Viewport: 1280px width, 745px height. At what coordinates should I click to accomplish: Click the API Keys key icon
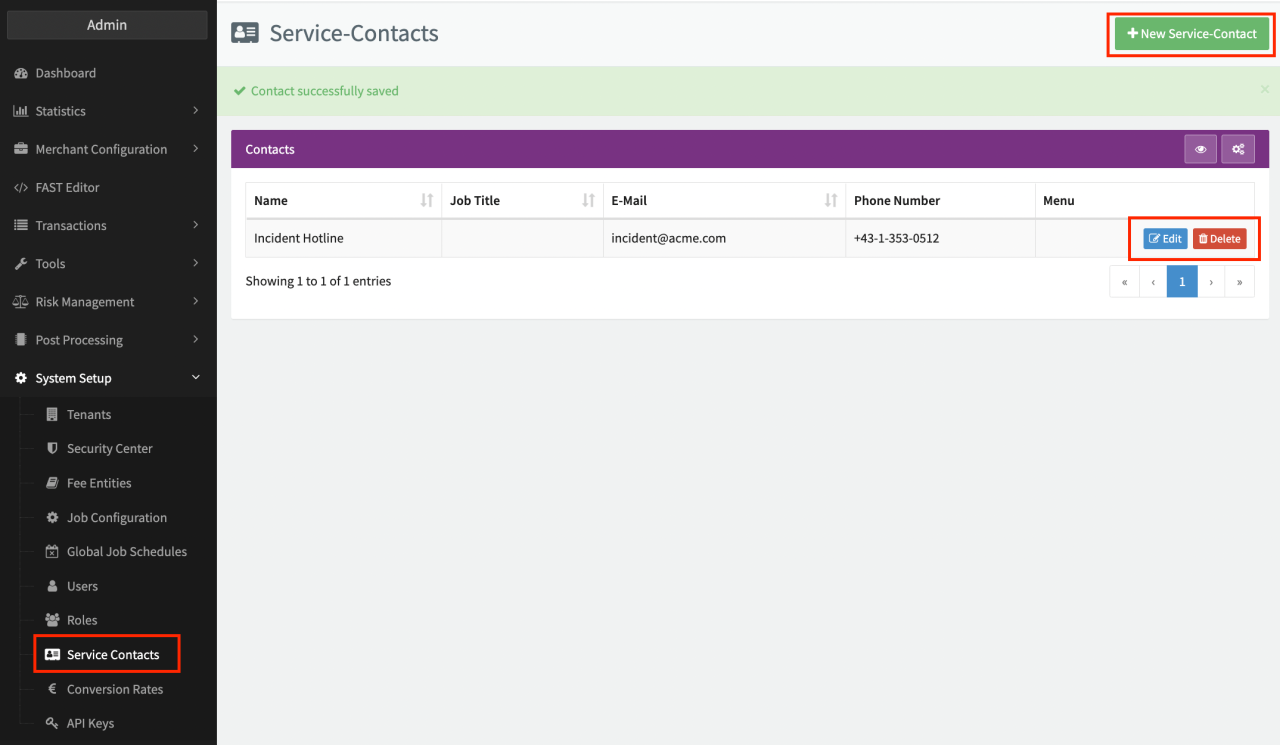(x=53, y=723)
